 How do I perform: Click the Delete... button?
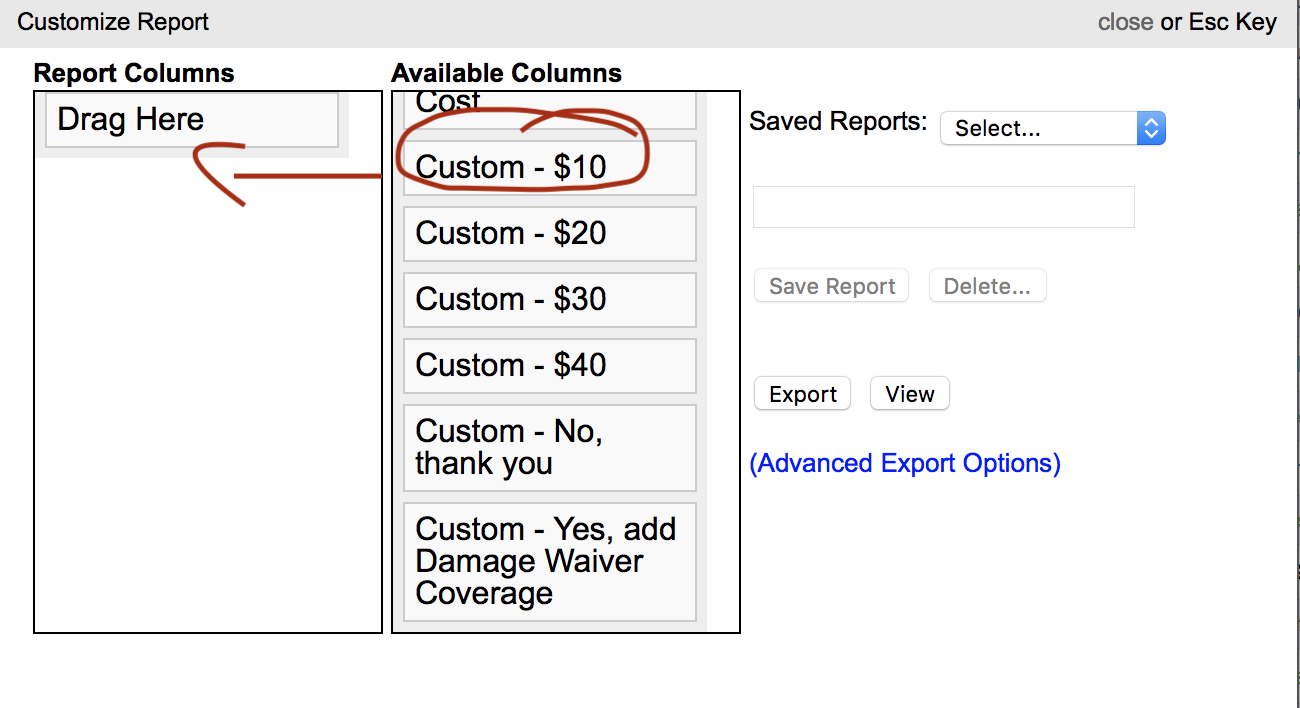click(987, 286)
